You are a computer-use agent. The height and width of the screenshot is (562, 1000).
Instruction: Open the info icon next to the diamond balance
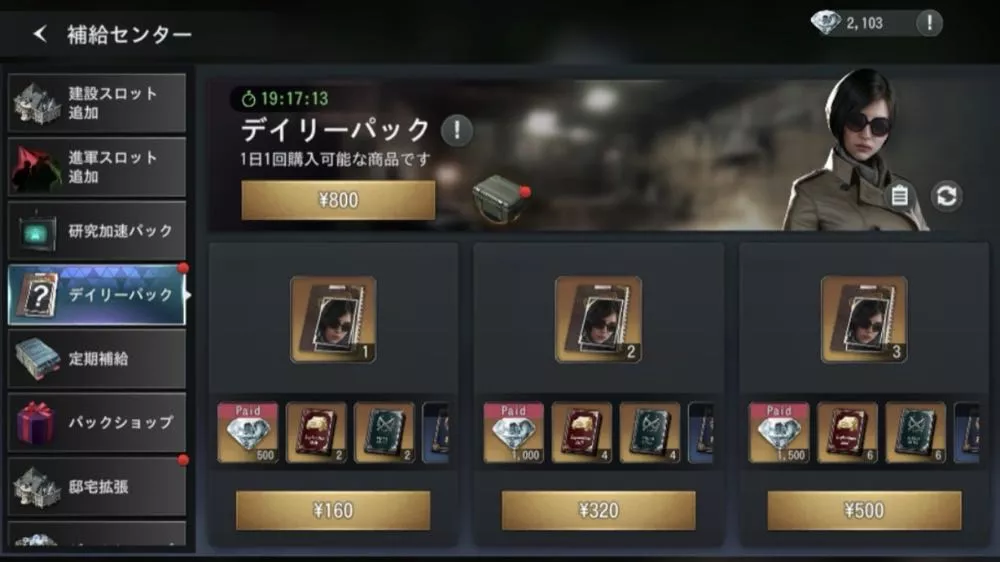point(929,23)
